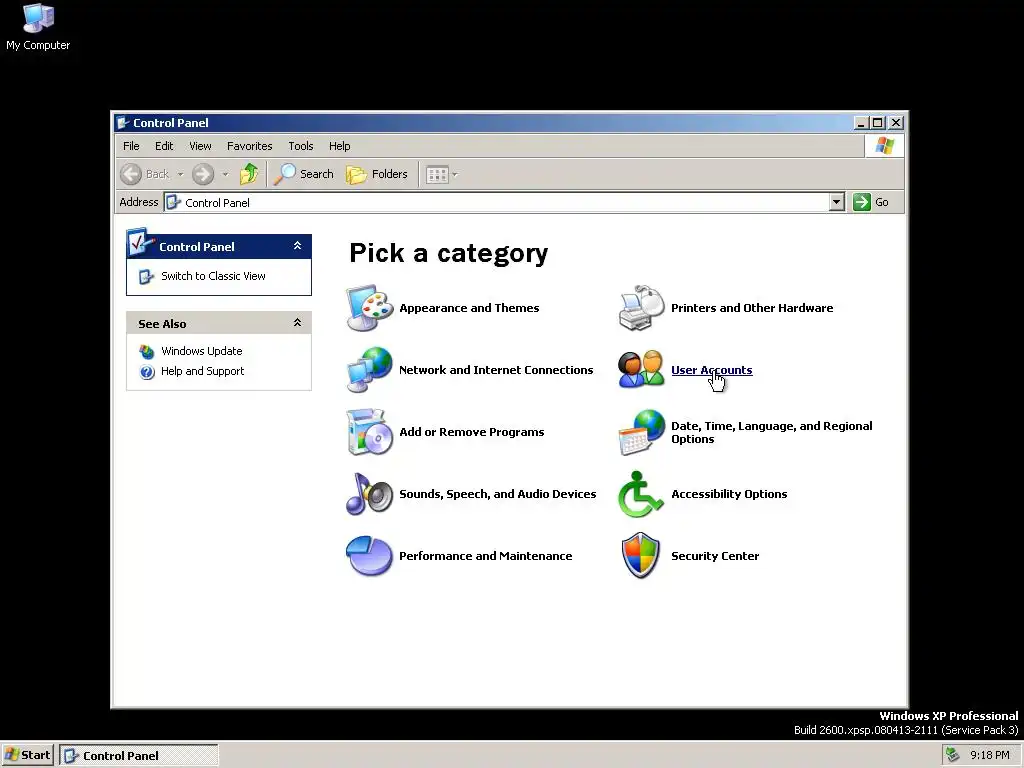
Task: Click the Help and Support question icon
Action: [x=147, y=372]
